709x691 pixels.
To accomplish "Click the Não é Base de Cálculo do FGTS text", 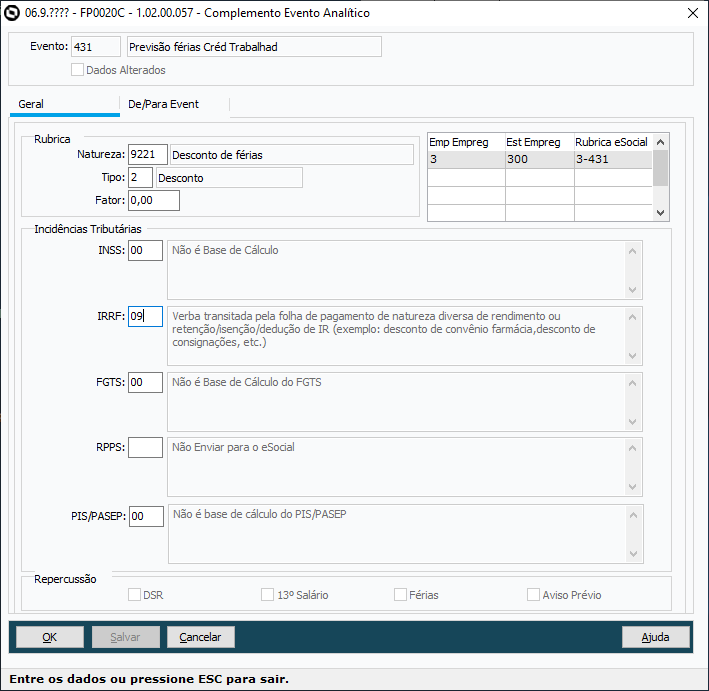I will (x=246, y=382).
